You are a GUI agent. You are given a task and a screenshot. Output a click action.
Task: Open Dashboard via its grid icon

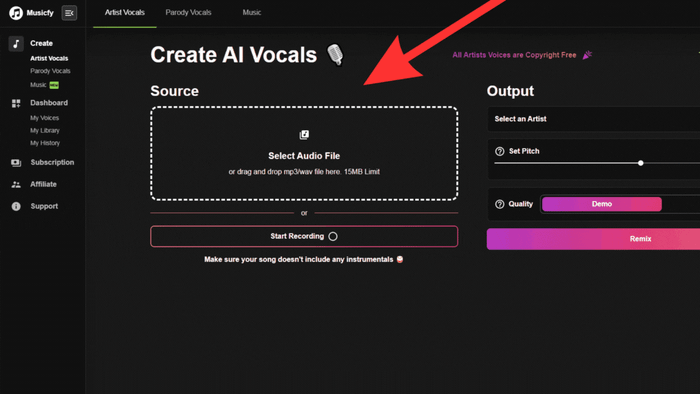click(16, 104)
